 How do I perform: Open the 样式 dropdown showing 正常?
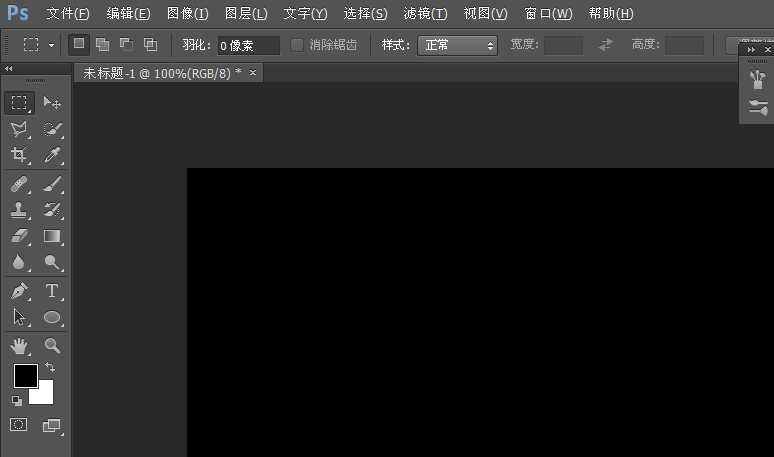(457, 45)
